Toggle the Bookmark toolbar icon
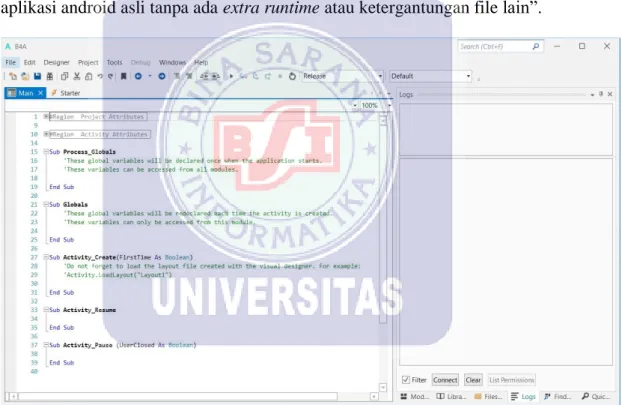622x405 pixels. tap(123, 76)
